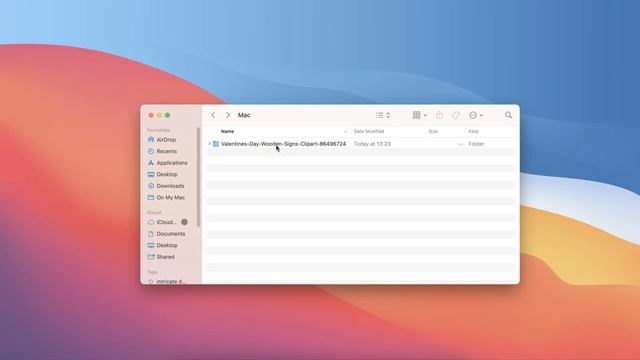Click the sidebar scrollbar
640x360 pixels.
(198, 177)
